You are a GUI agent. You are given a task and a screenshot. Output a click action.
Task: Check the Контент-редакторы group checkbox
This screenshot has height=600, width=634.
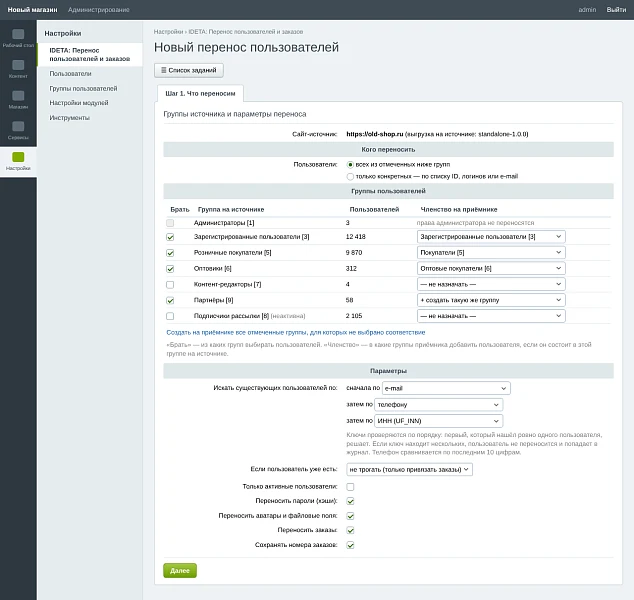click(170, 285)
